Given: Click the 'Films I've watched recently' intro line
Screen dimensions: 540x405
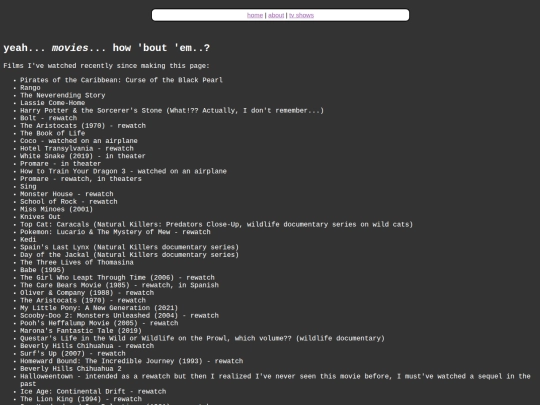Looking at the screenshot, I should click(106, 66).
